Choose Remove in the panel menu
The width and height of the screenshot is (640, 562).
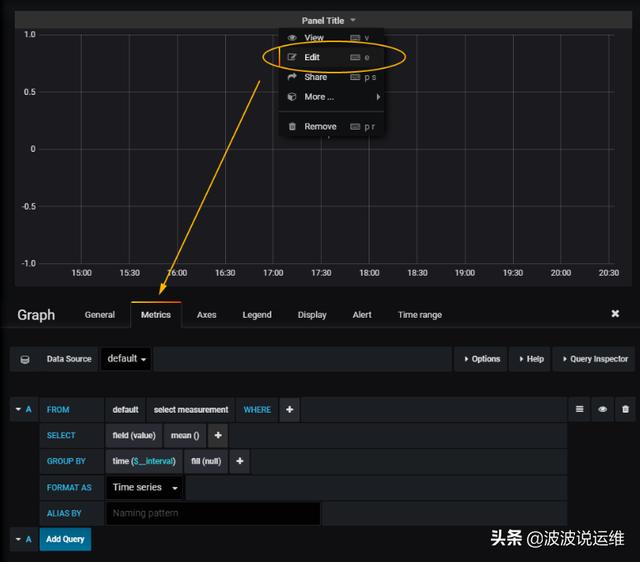320,127
